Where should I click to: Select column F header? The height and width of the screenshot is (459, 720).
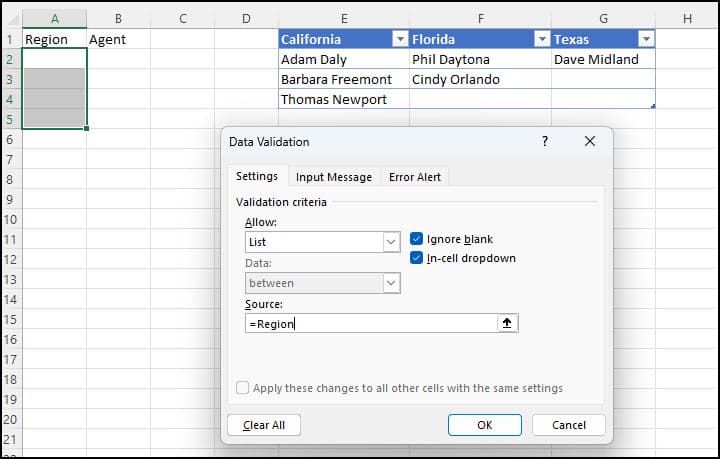pos(480,19)
